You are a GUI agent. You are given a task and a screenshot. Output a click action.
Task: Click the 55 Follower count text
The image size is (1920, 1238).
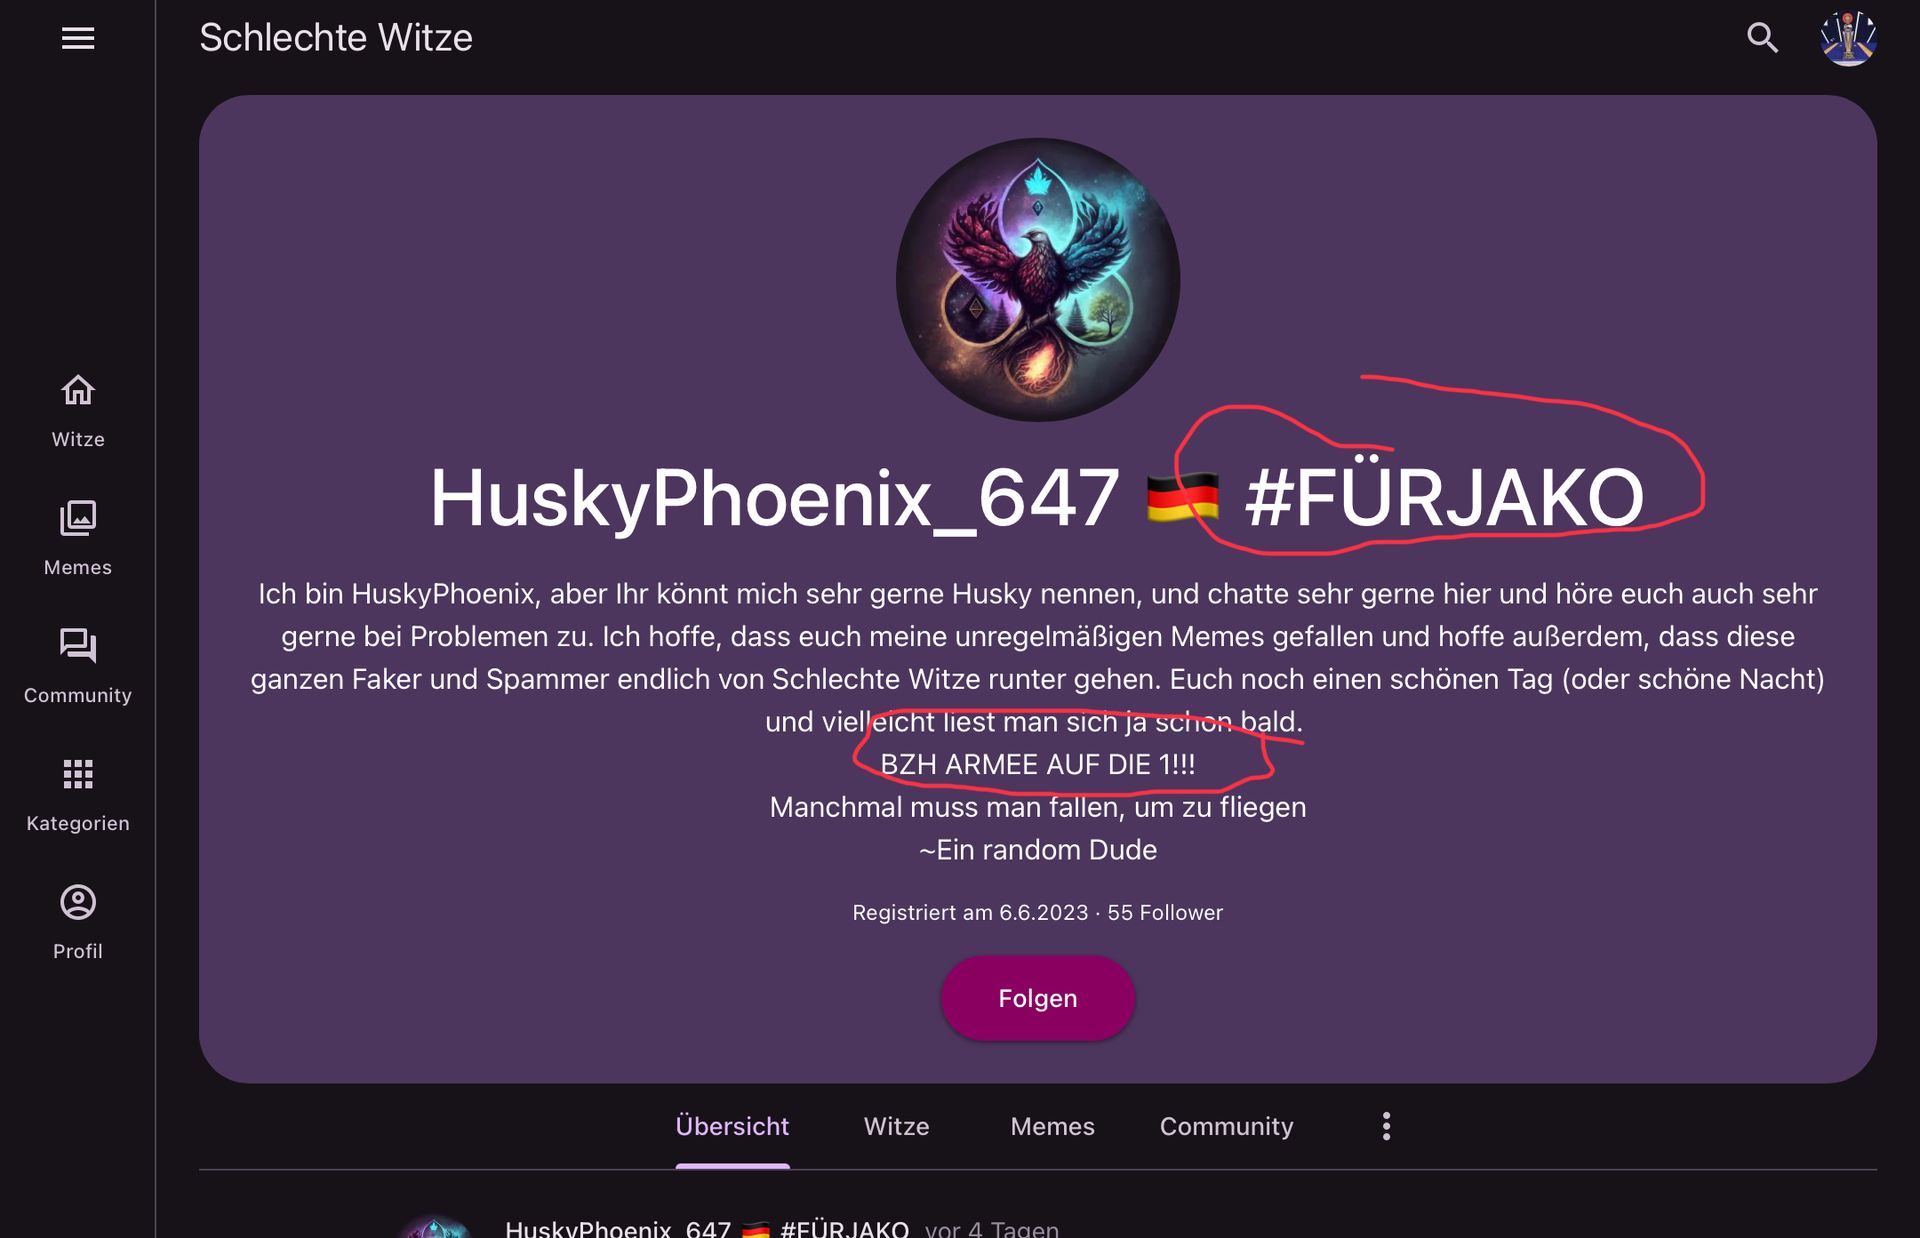tap(1165, 913)
